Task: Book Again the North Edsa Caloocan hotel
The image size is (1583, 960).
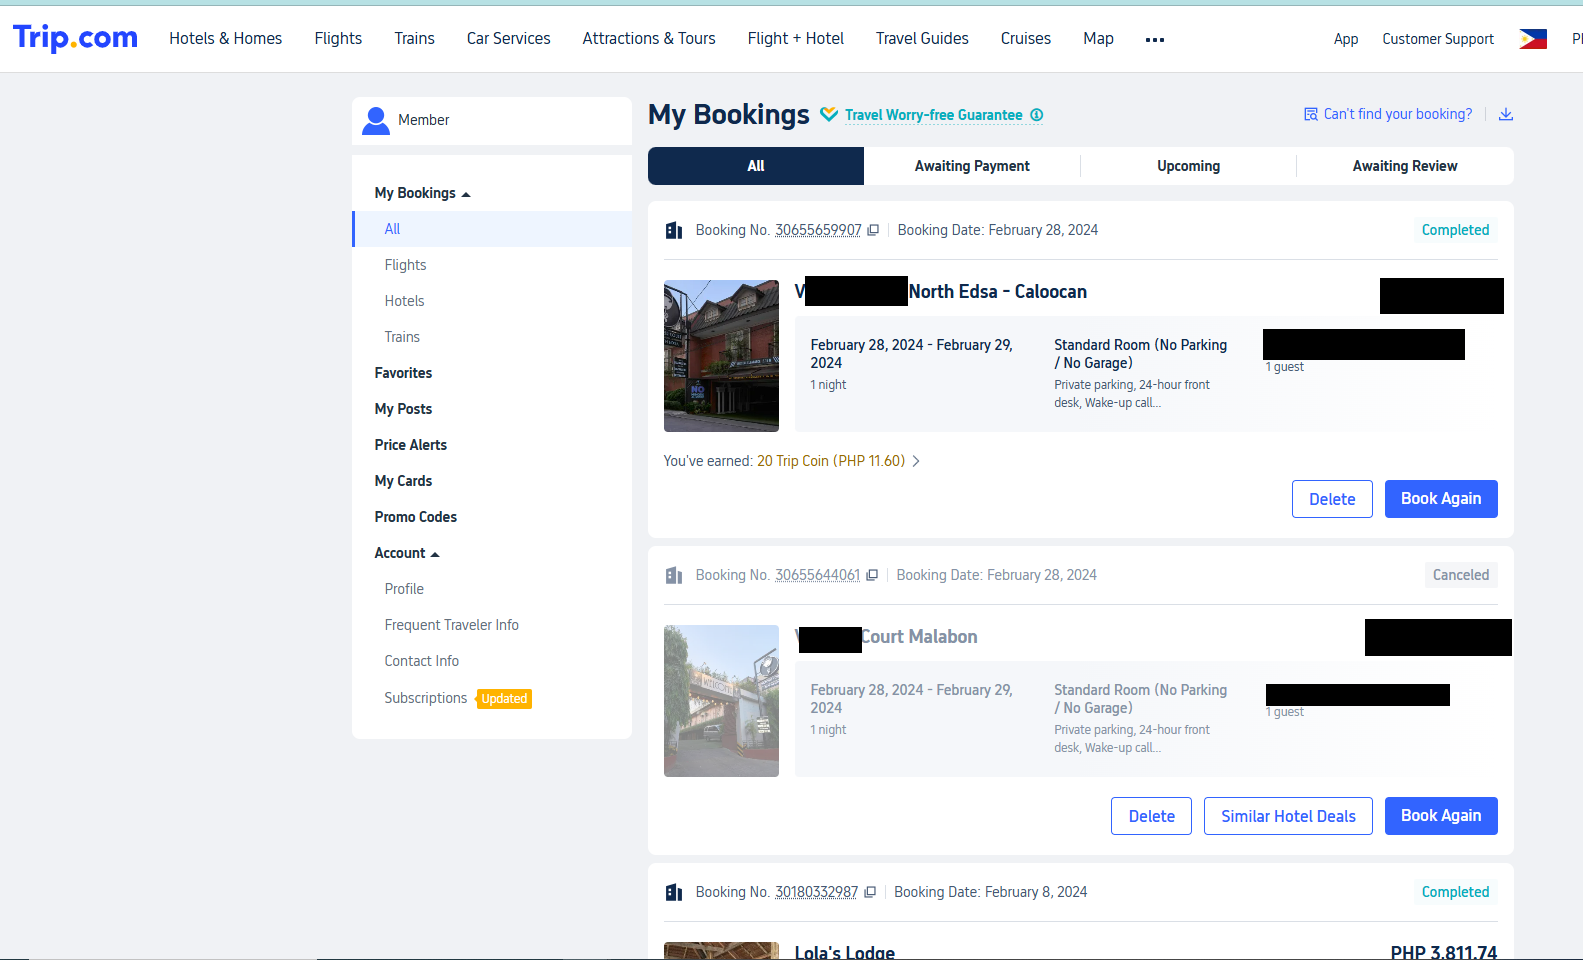Action: pos(1441,499)
